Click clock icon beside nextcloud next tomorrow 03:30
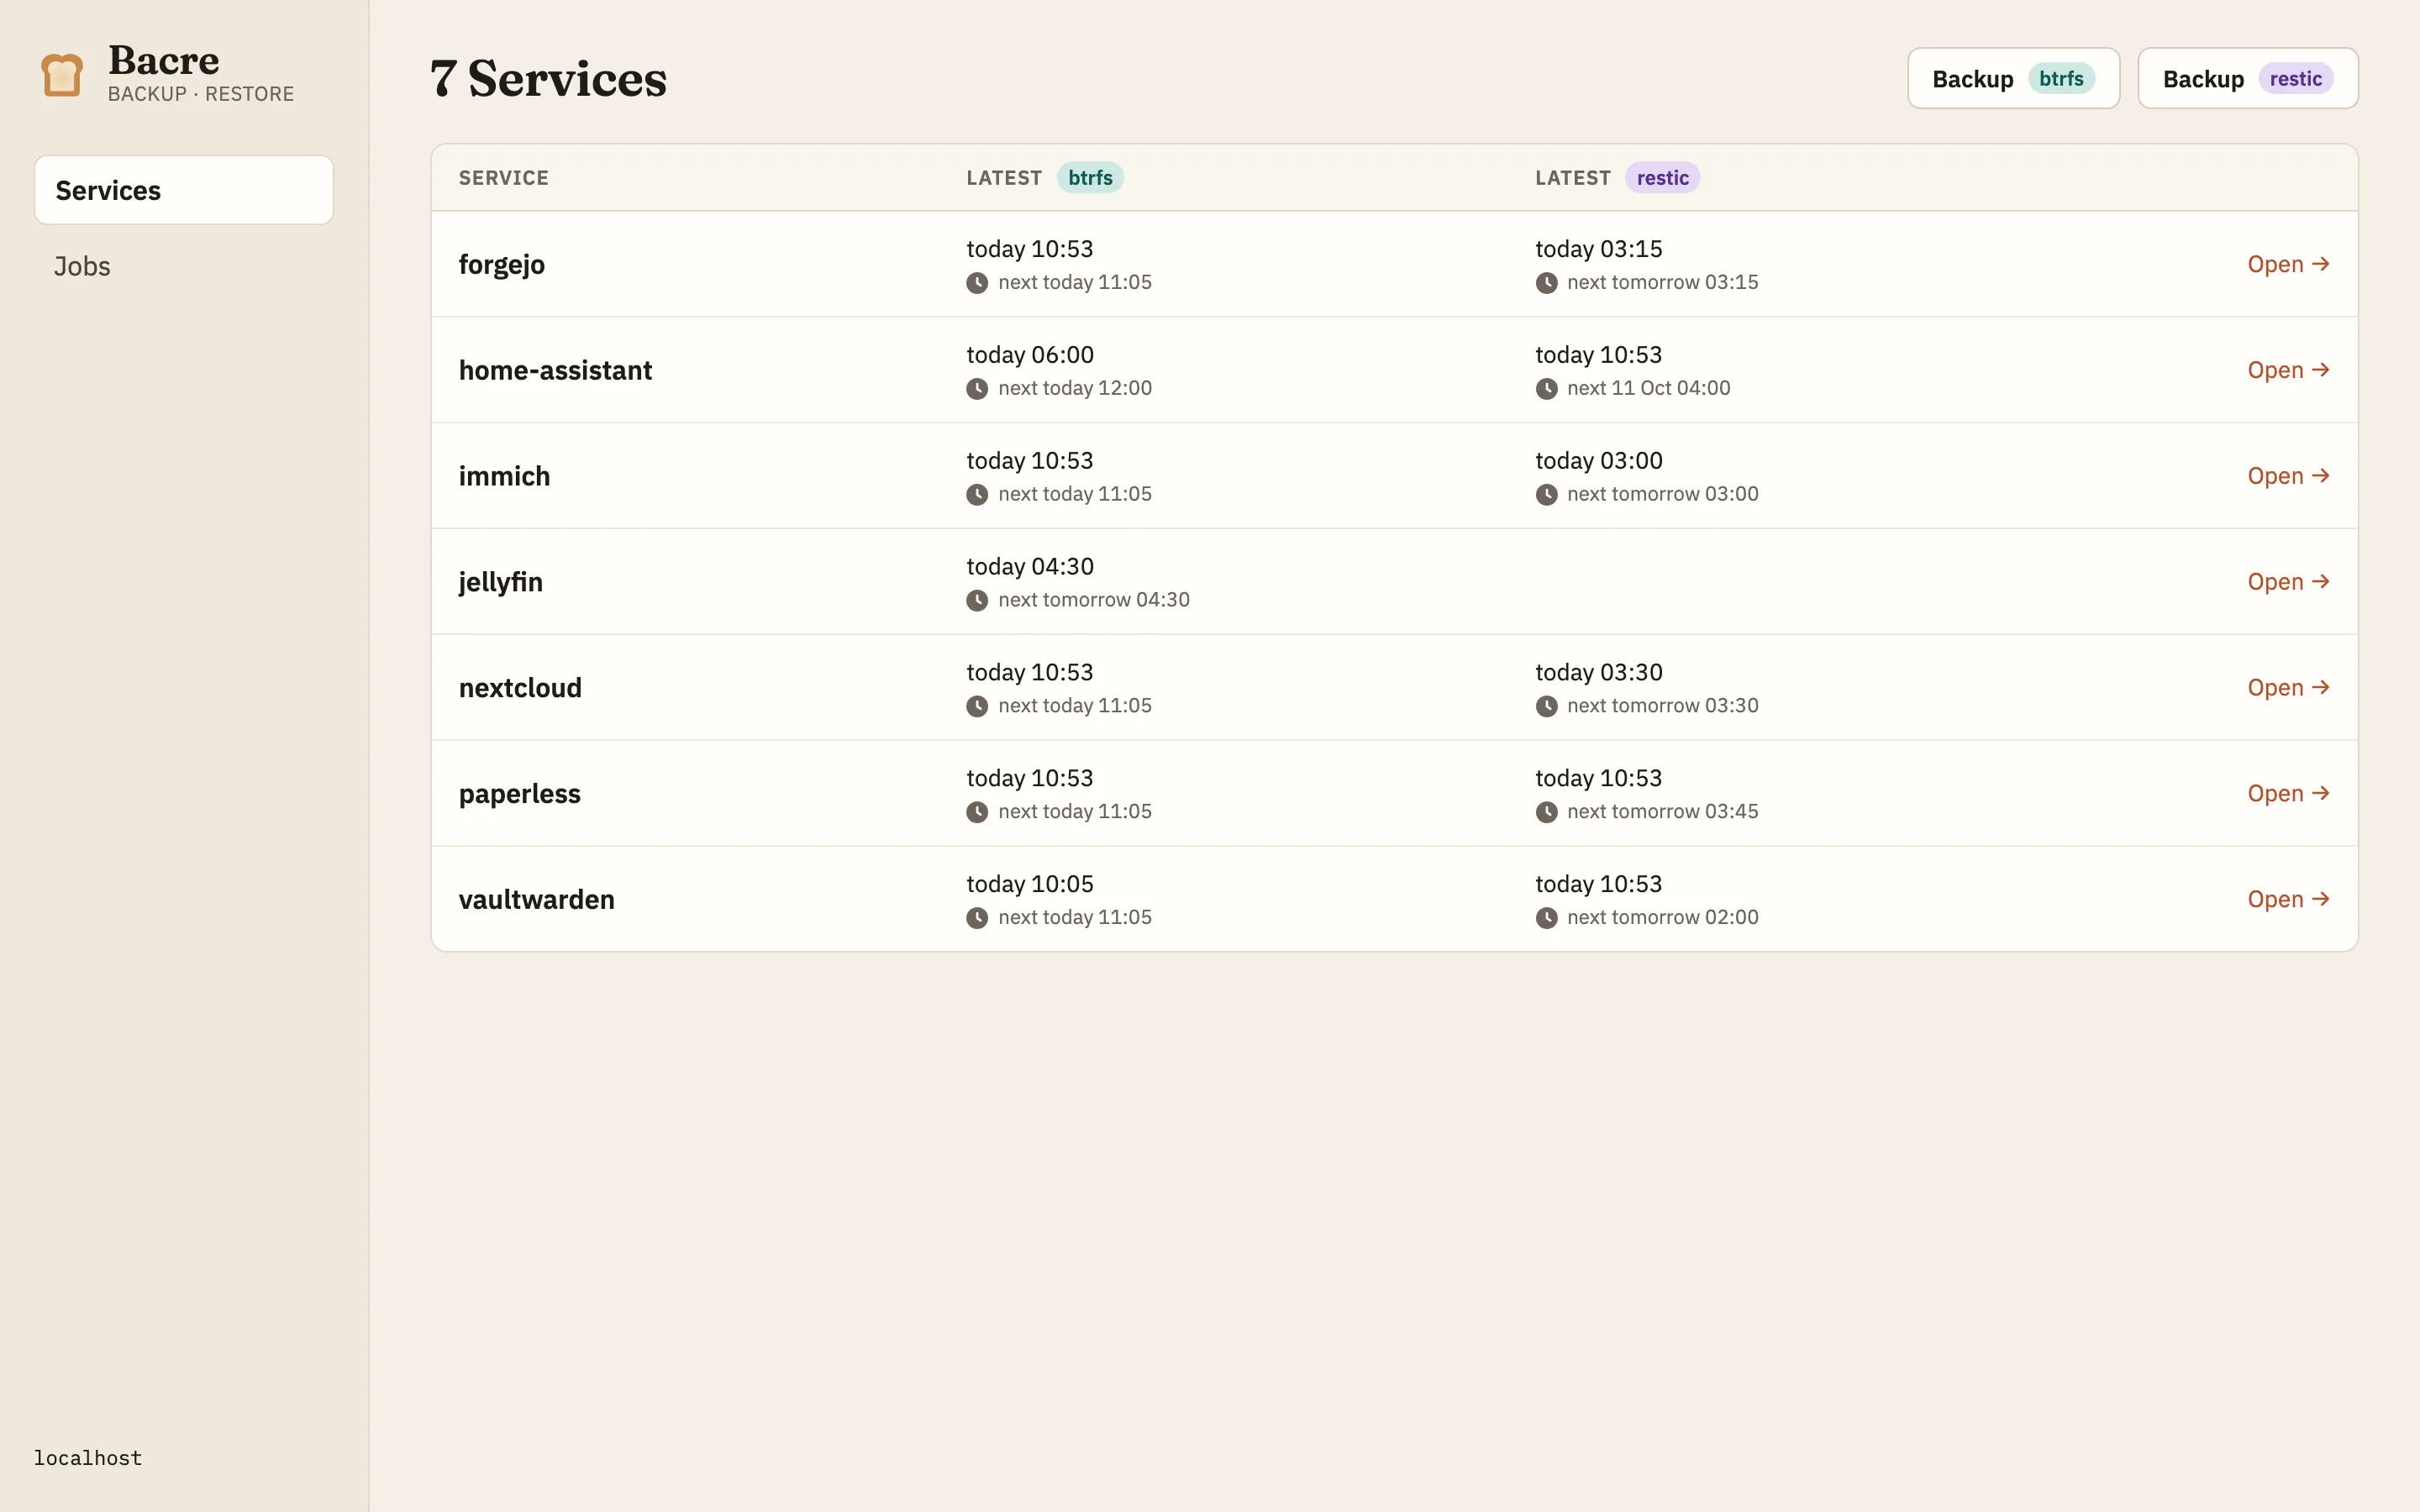 (x=1546, y=707)
